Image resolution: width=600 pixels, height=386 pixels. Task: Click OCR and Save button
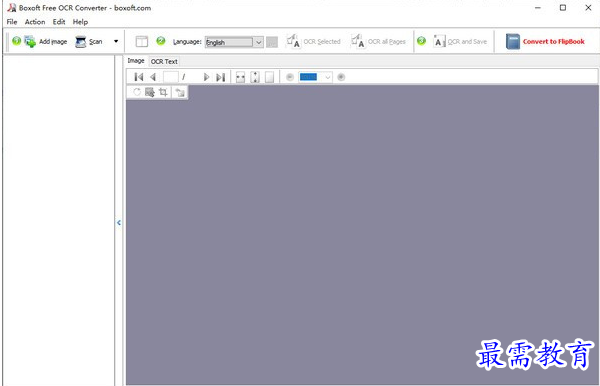[x=460, y=41]
